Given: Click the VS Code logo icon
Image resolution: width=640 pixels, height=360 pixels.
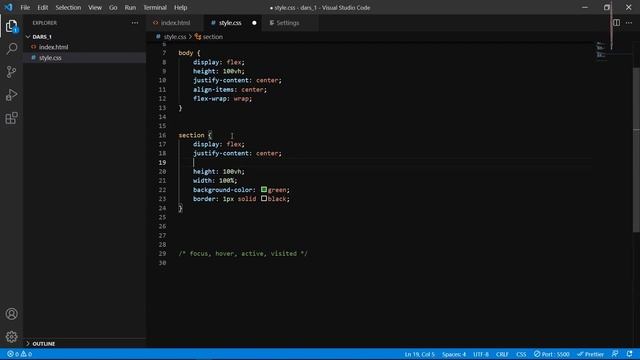Looking at the screenshot, I should click(8, 7).
